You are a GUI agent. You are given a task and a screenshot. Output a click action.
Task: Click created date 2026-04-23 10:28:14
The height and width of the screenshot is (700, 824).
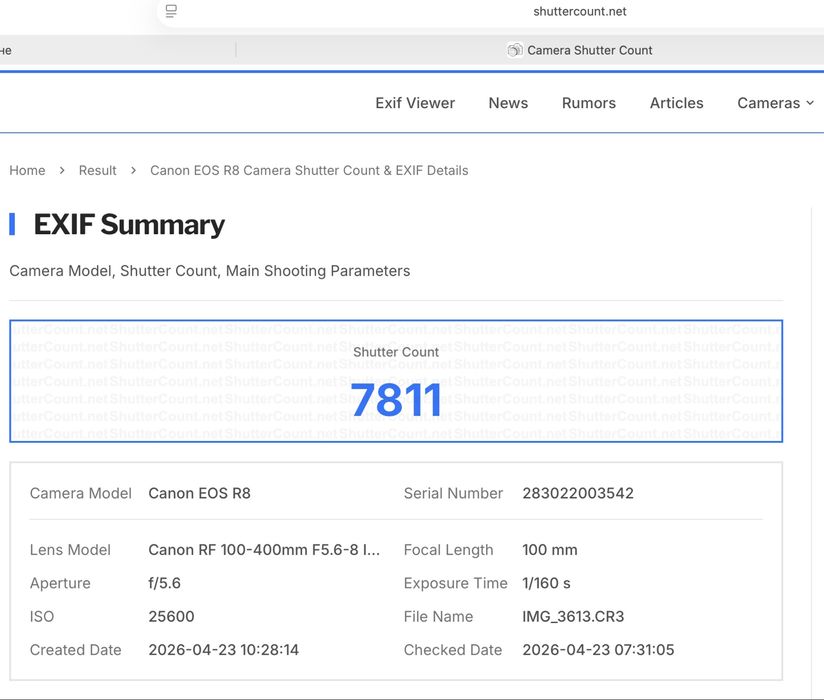click(223, 650)
